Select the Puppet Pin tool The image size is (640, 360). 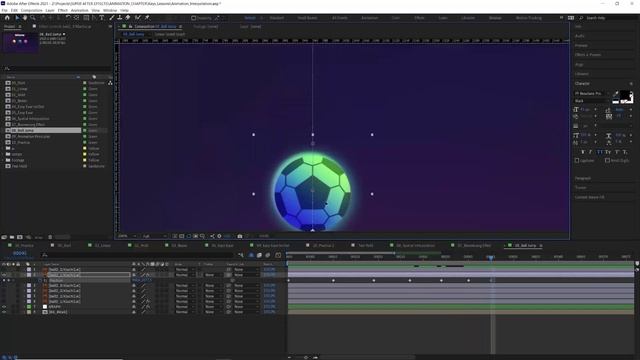147,18
